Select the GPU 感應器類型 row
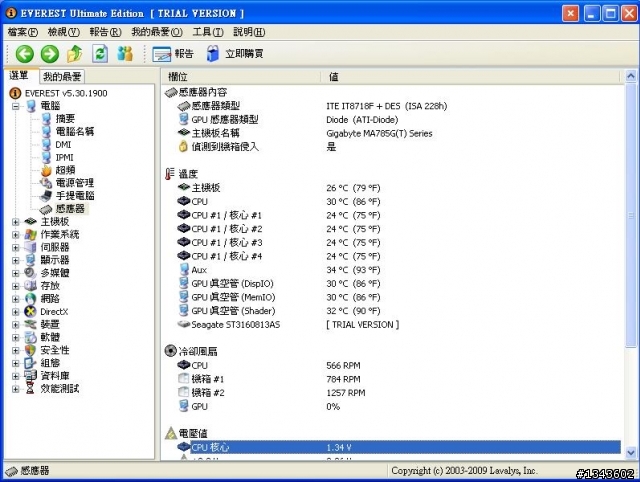The image size is (640, 482). click(392, 120)
